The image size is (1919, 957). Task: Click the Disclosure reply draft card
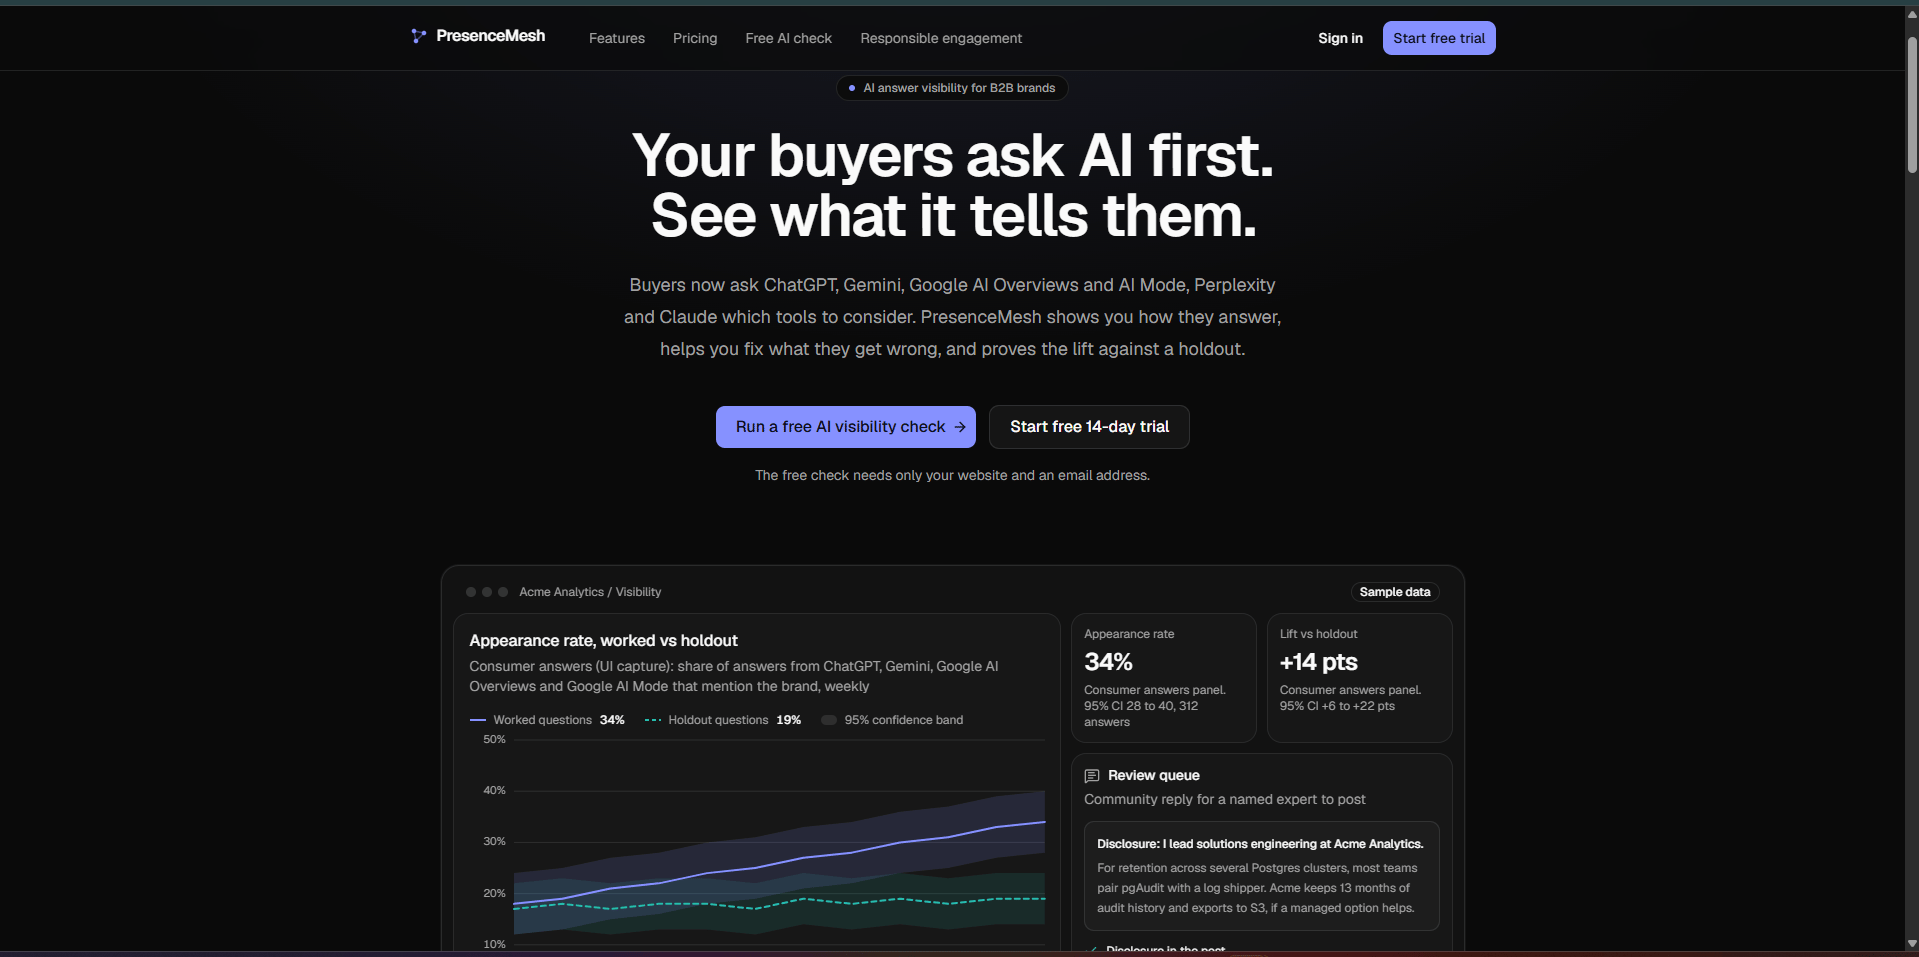click(1262, 876)
